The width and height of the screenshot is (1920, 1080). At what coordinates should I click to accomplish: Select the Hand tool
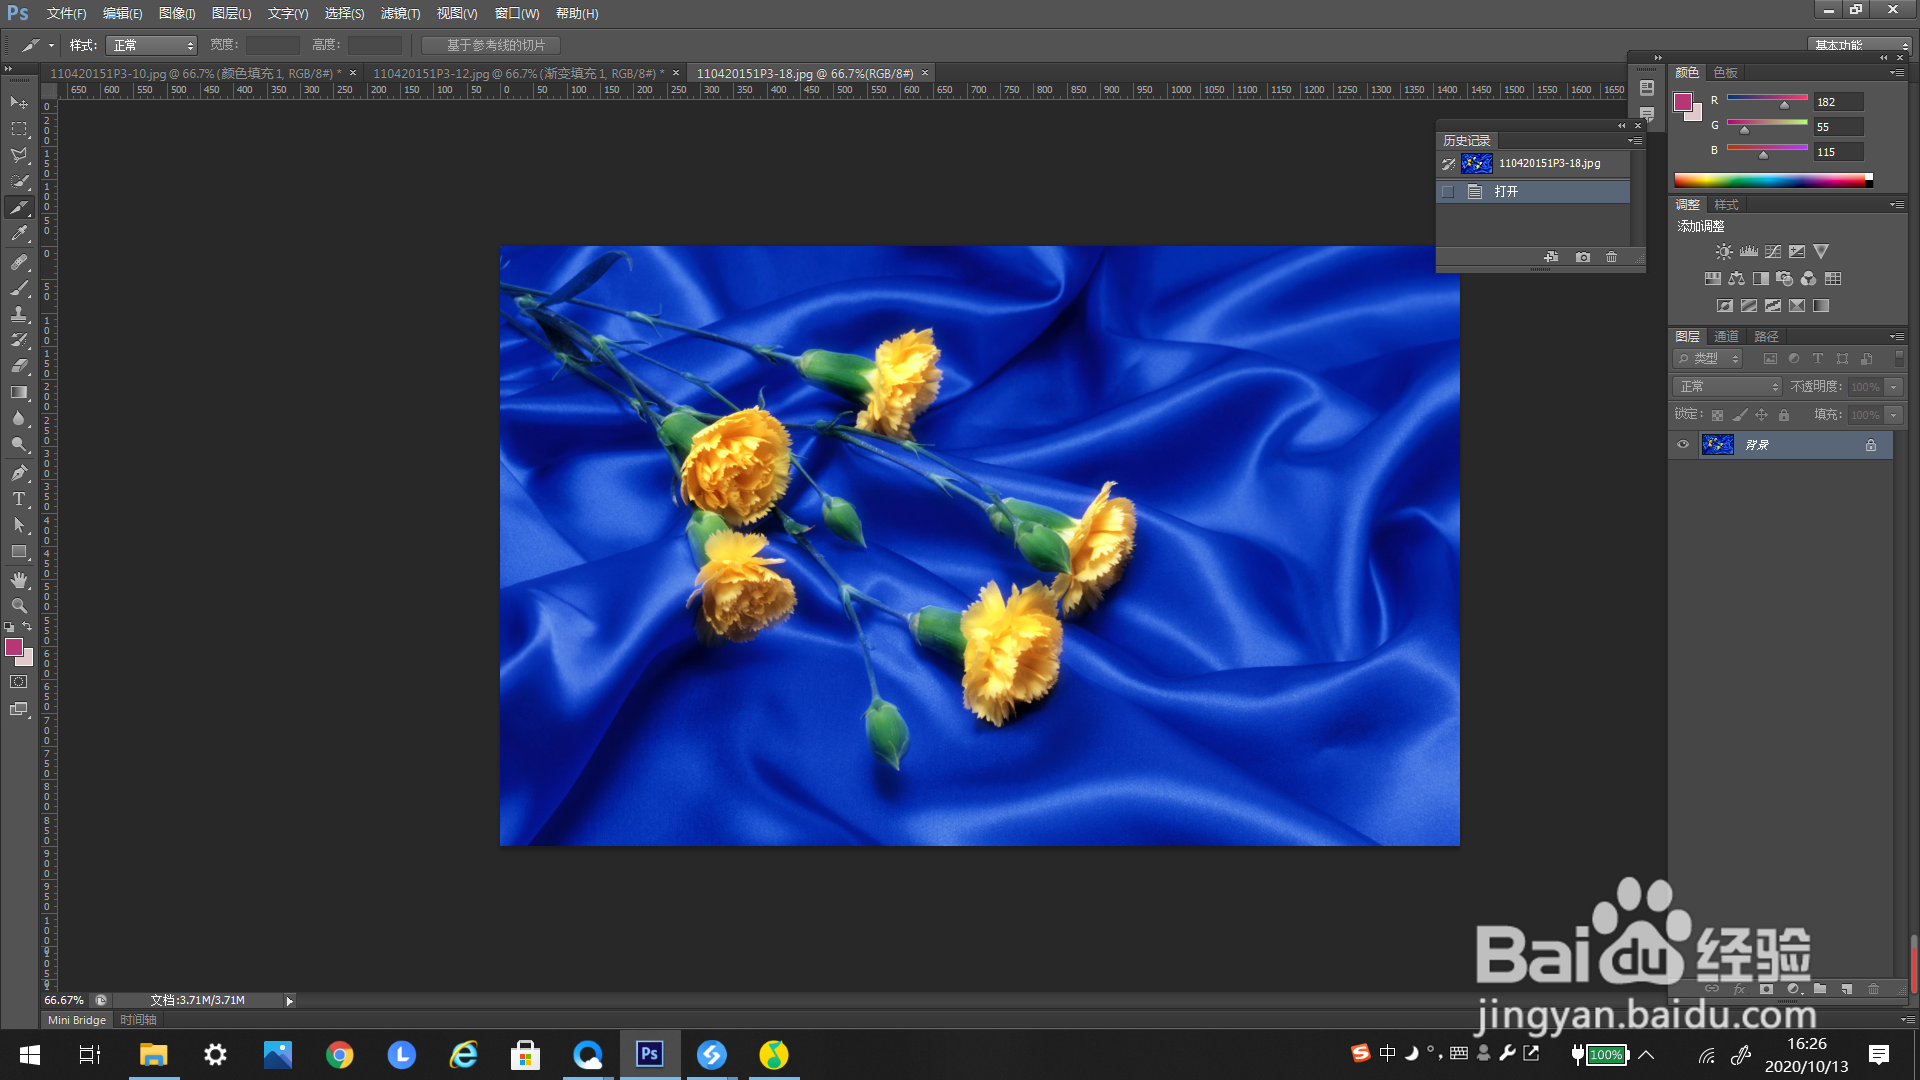(x=19, y=580)
